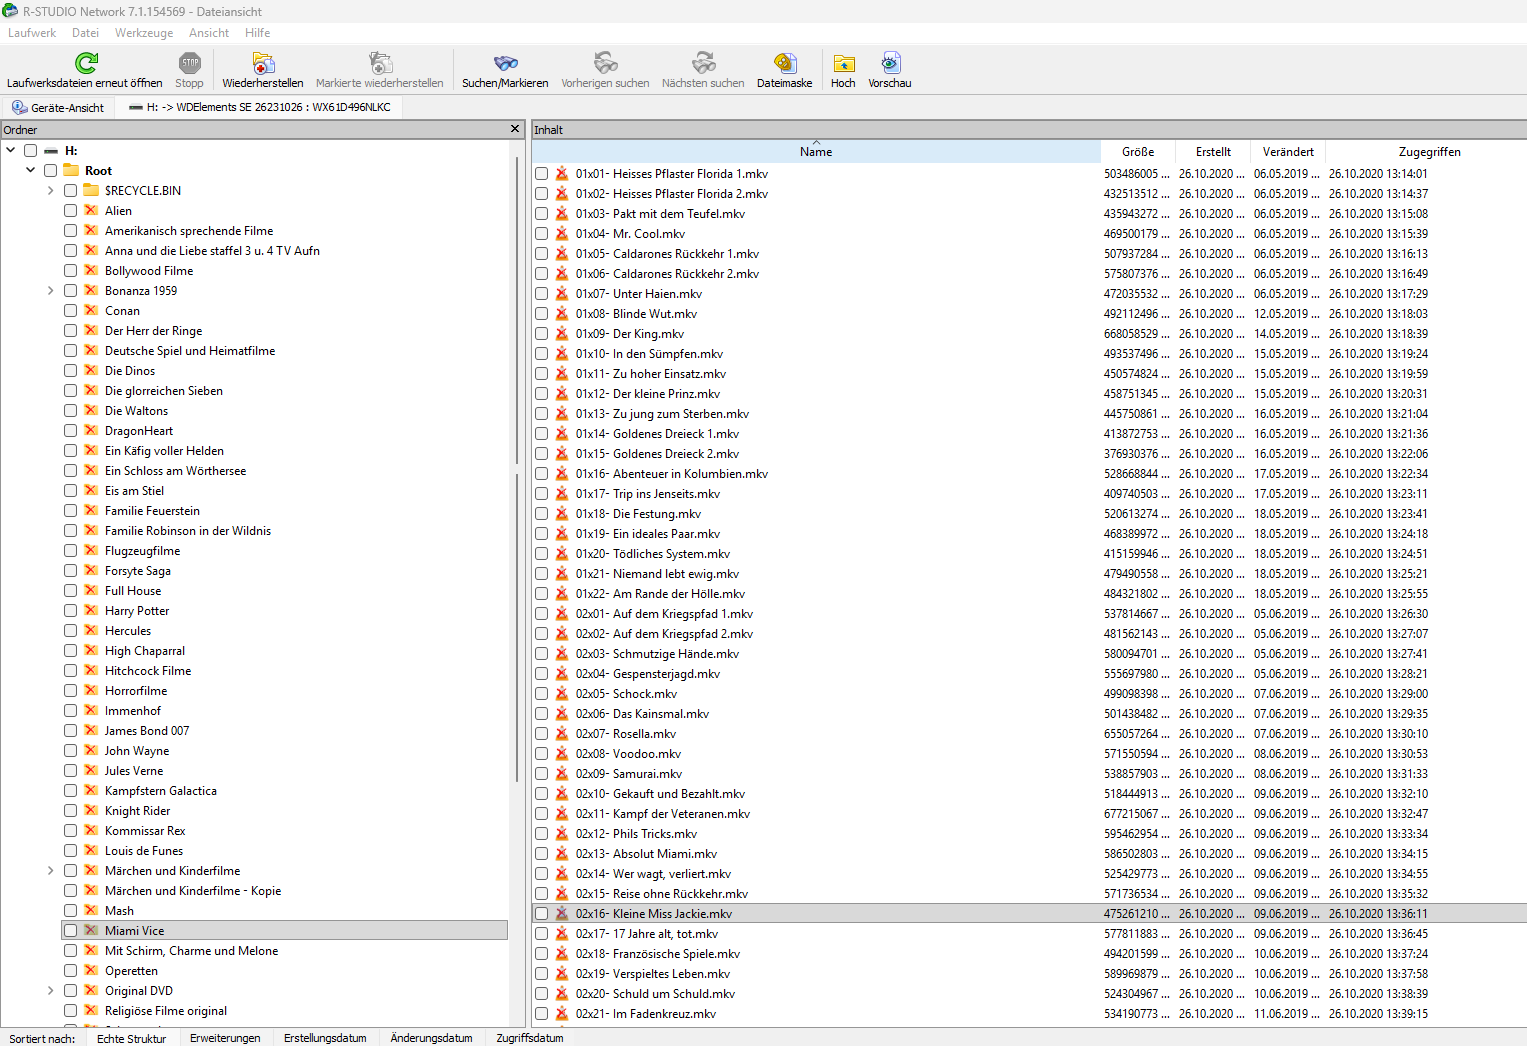The width and height of the screenshot is (1527, 1046).
Task: Tick the Root folder checkbox
Action: click(x=51, y=170)
